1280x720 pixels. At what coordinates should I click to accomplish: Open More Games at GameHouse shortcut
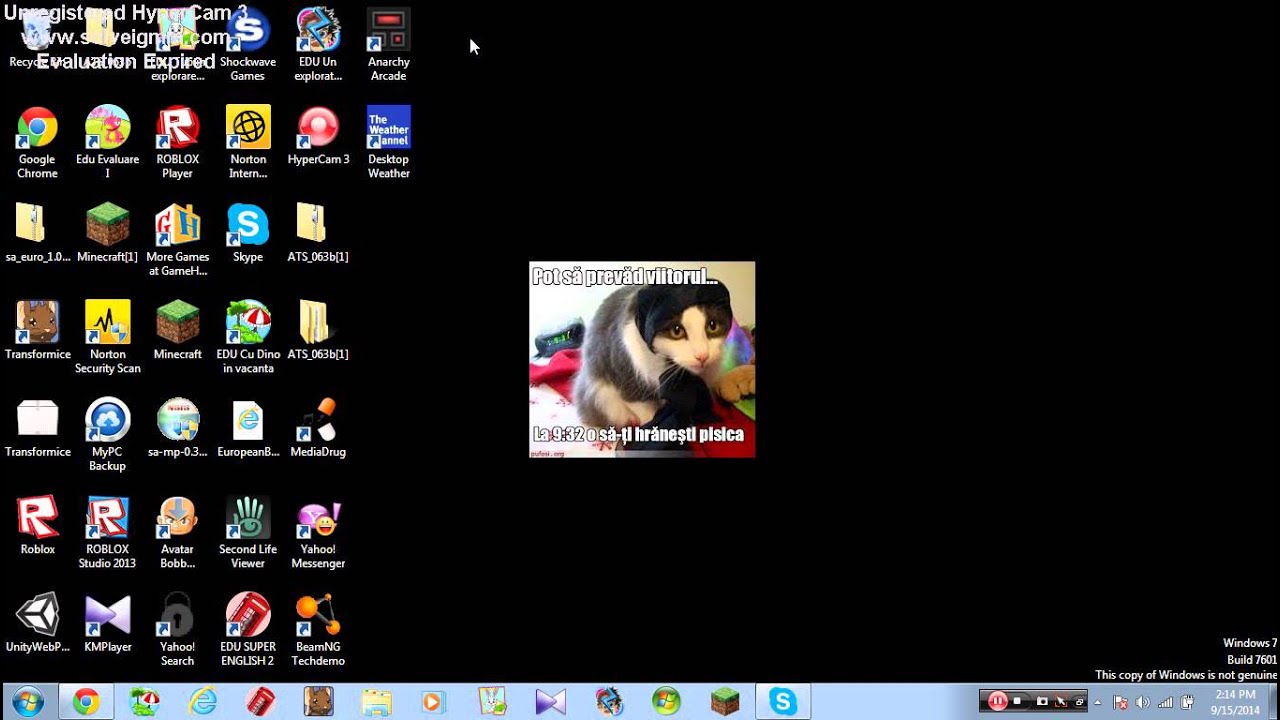pos(177,240)
